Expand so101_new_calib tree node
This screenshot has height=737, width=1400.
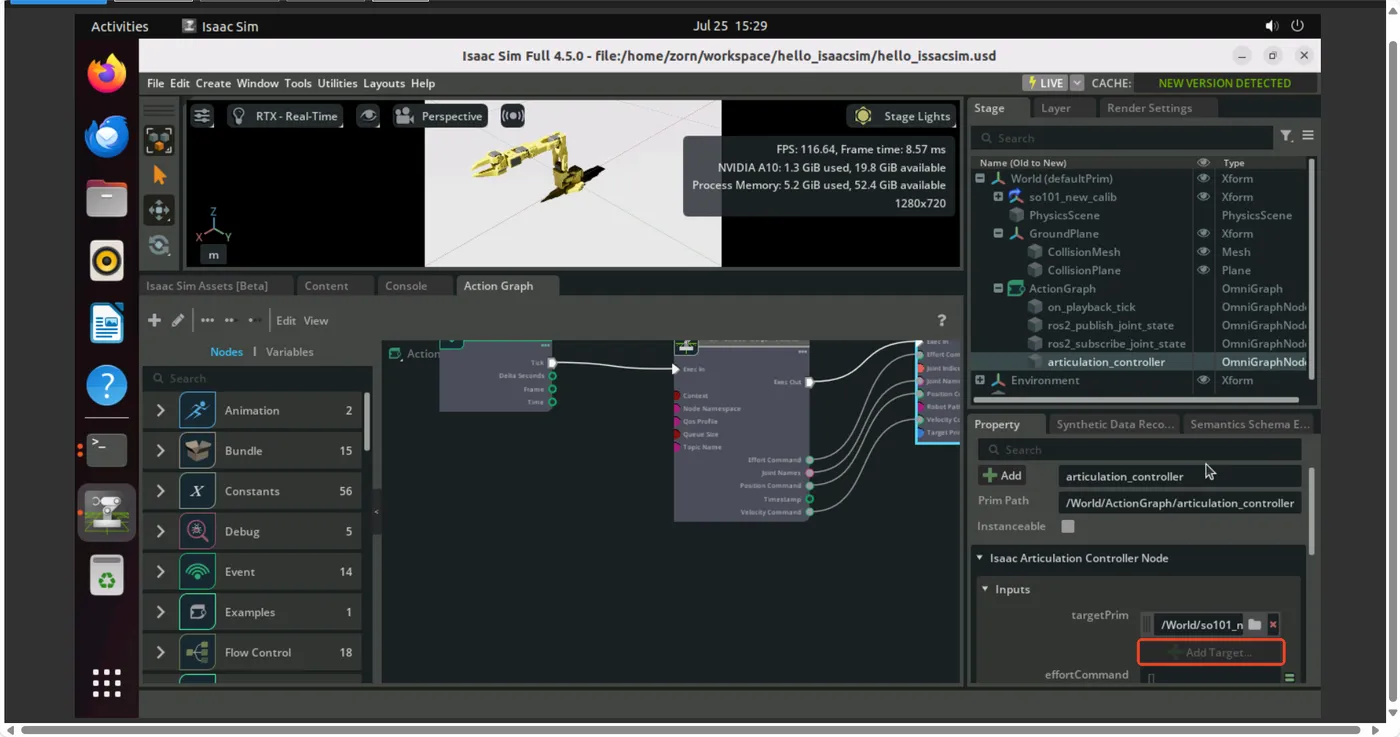[x=998, y=197]
